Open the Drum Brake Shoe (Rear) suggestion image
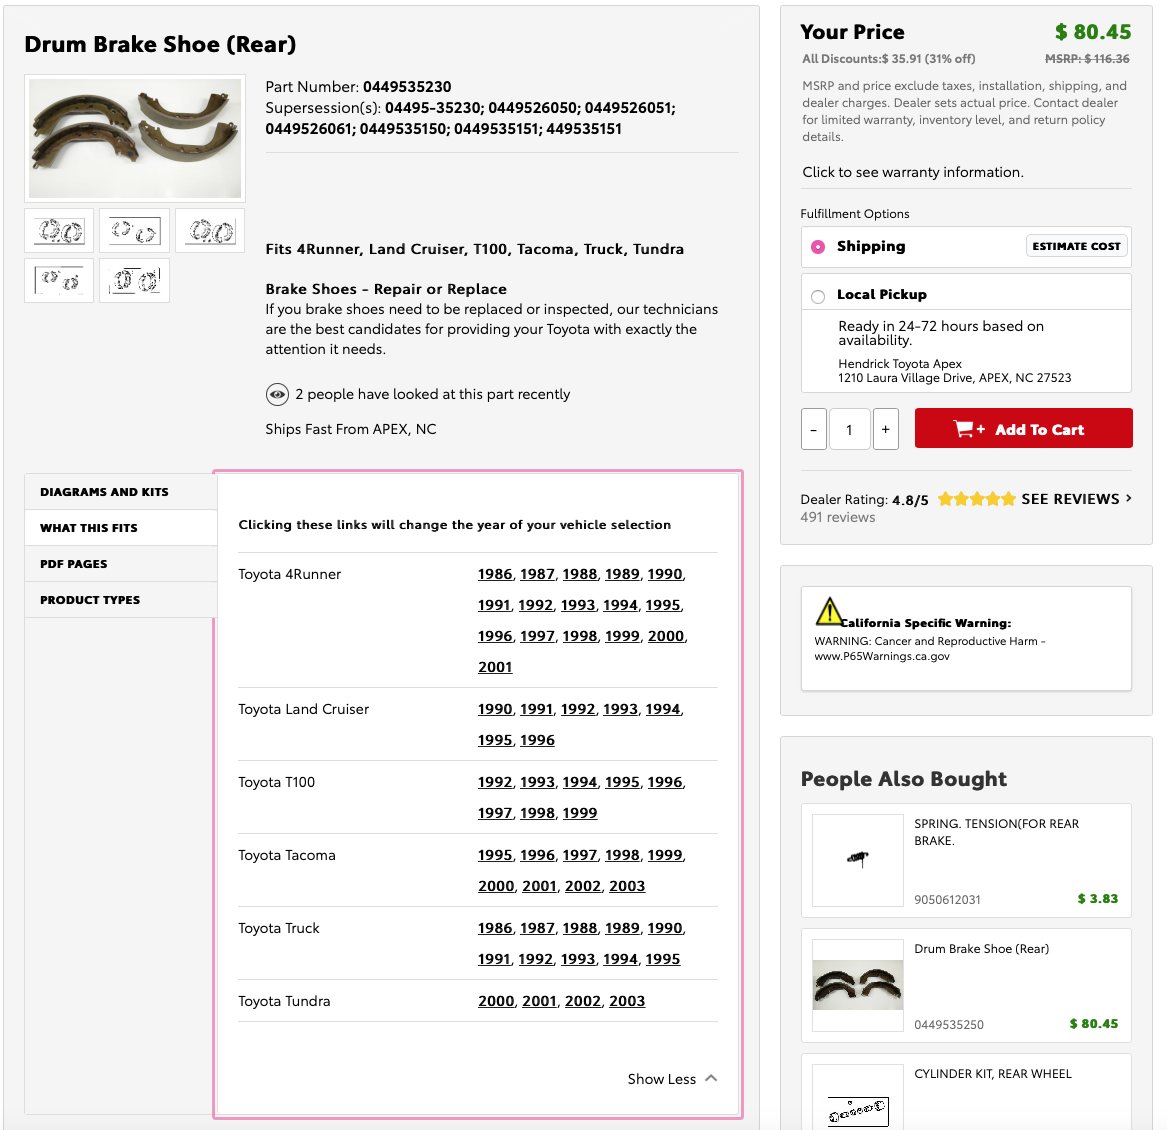The width and height of the screenshot is (1167, 1130). [x=857, y=985]
